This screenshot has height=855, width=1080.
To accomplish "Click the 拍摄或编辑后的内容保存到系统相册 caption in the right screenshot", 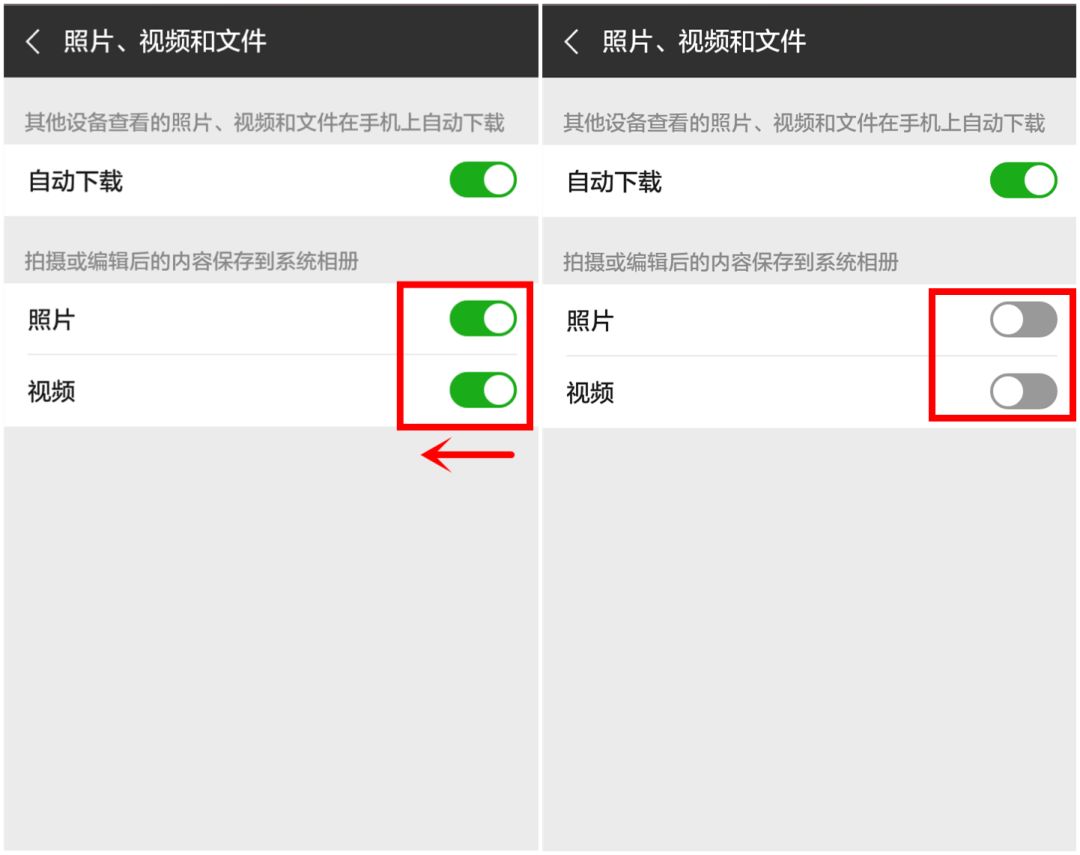I will point(731,262).
